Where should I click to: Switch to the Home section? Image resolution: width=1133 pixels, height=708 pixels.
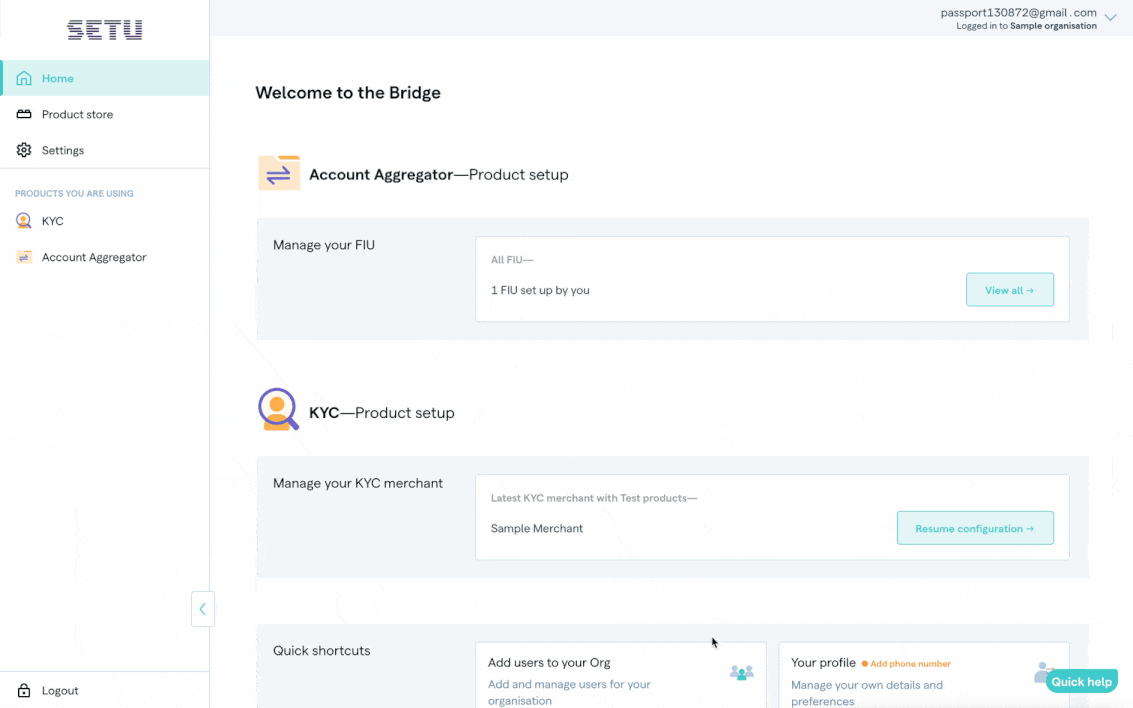tap(57, 78)
